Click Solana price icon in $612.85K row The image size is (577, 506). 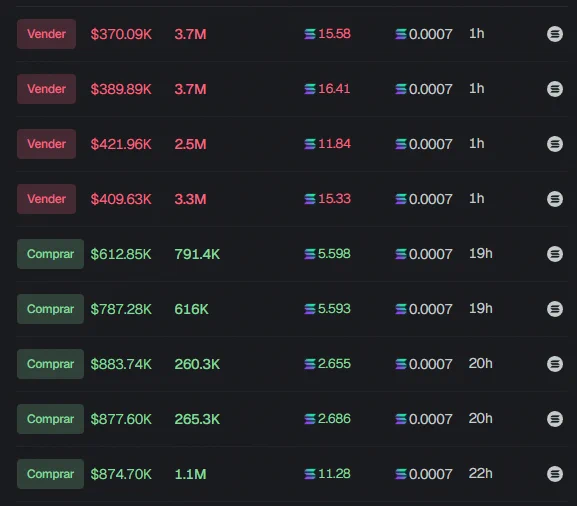401,254
